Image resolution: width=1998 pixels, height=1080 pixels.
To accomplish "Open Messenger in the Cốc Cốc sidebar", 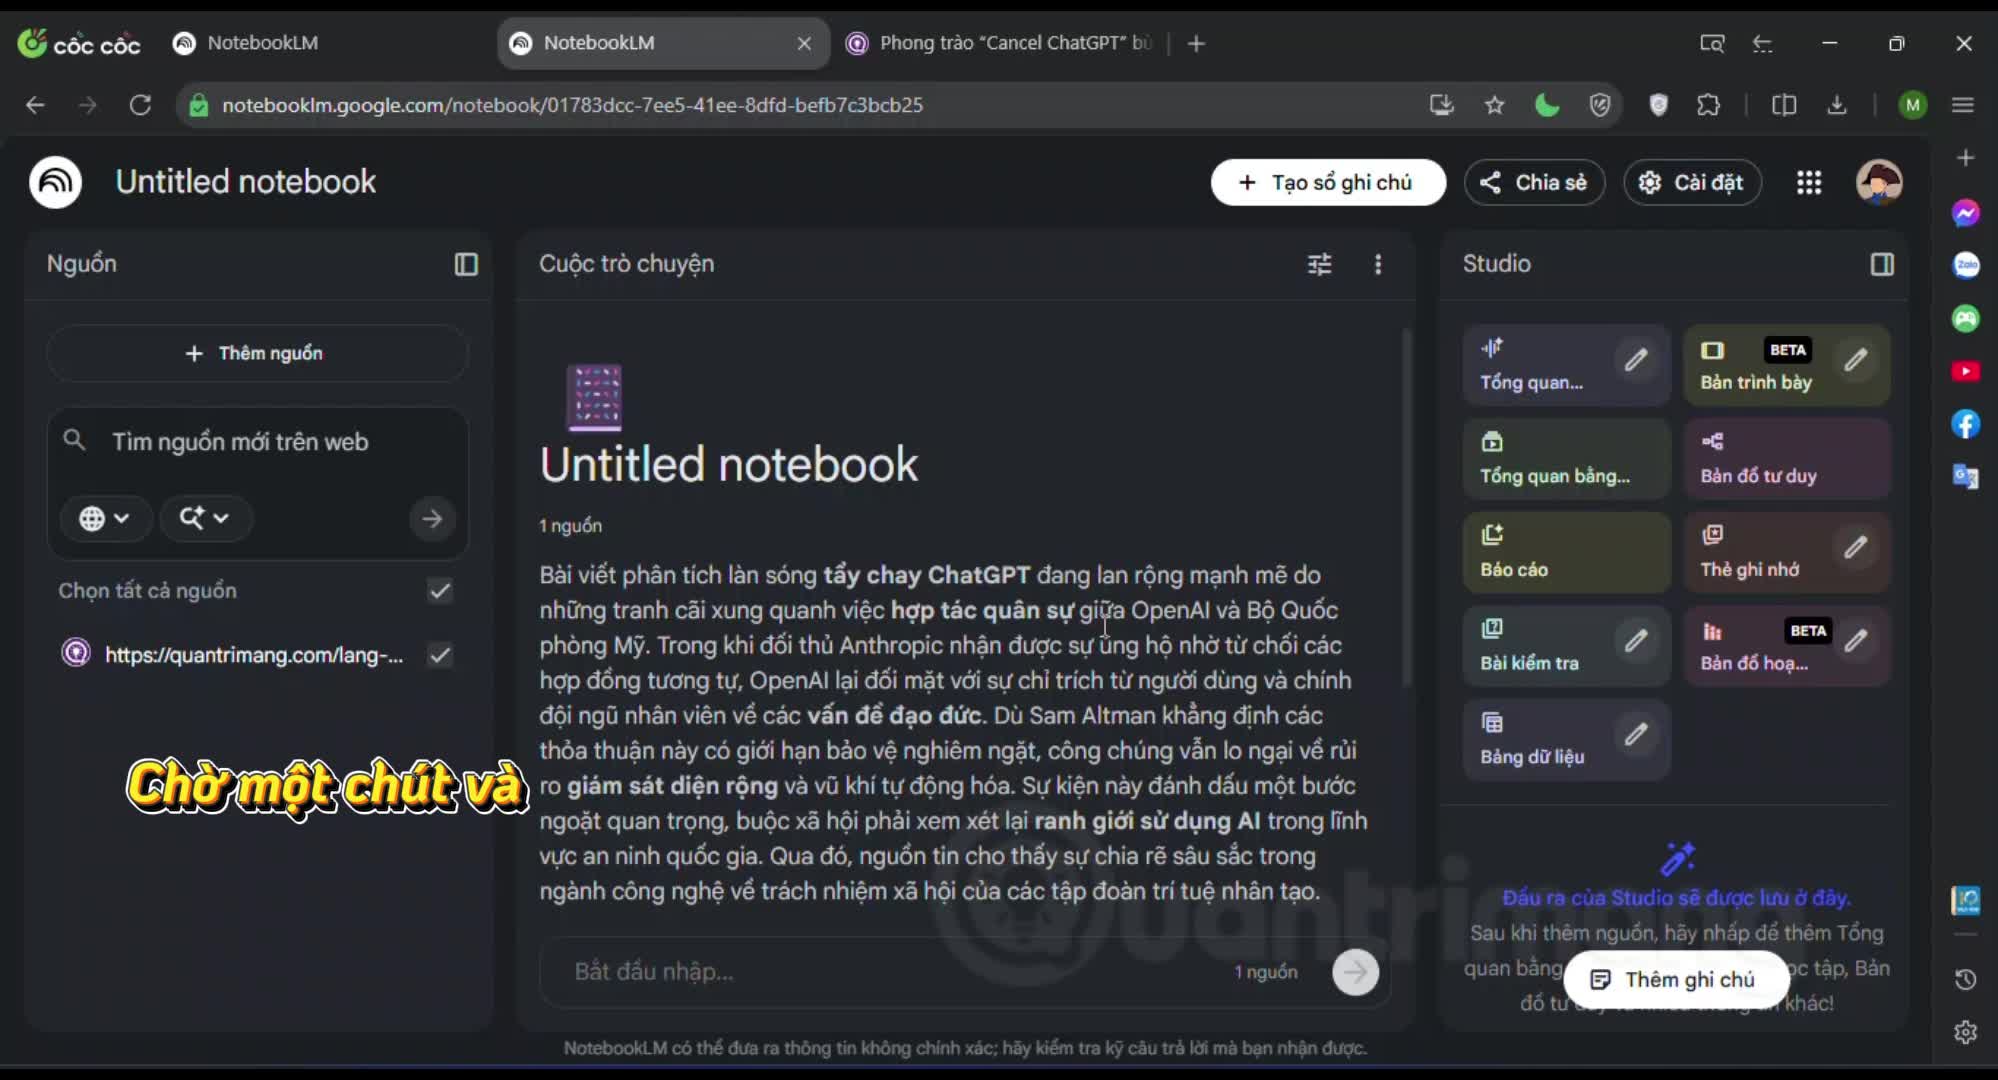I will [x=1966, y=212].
